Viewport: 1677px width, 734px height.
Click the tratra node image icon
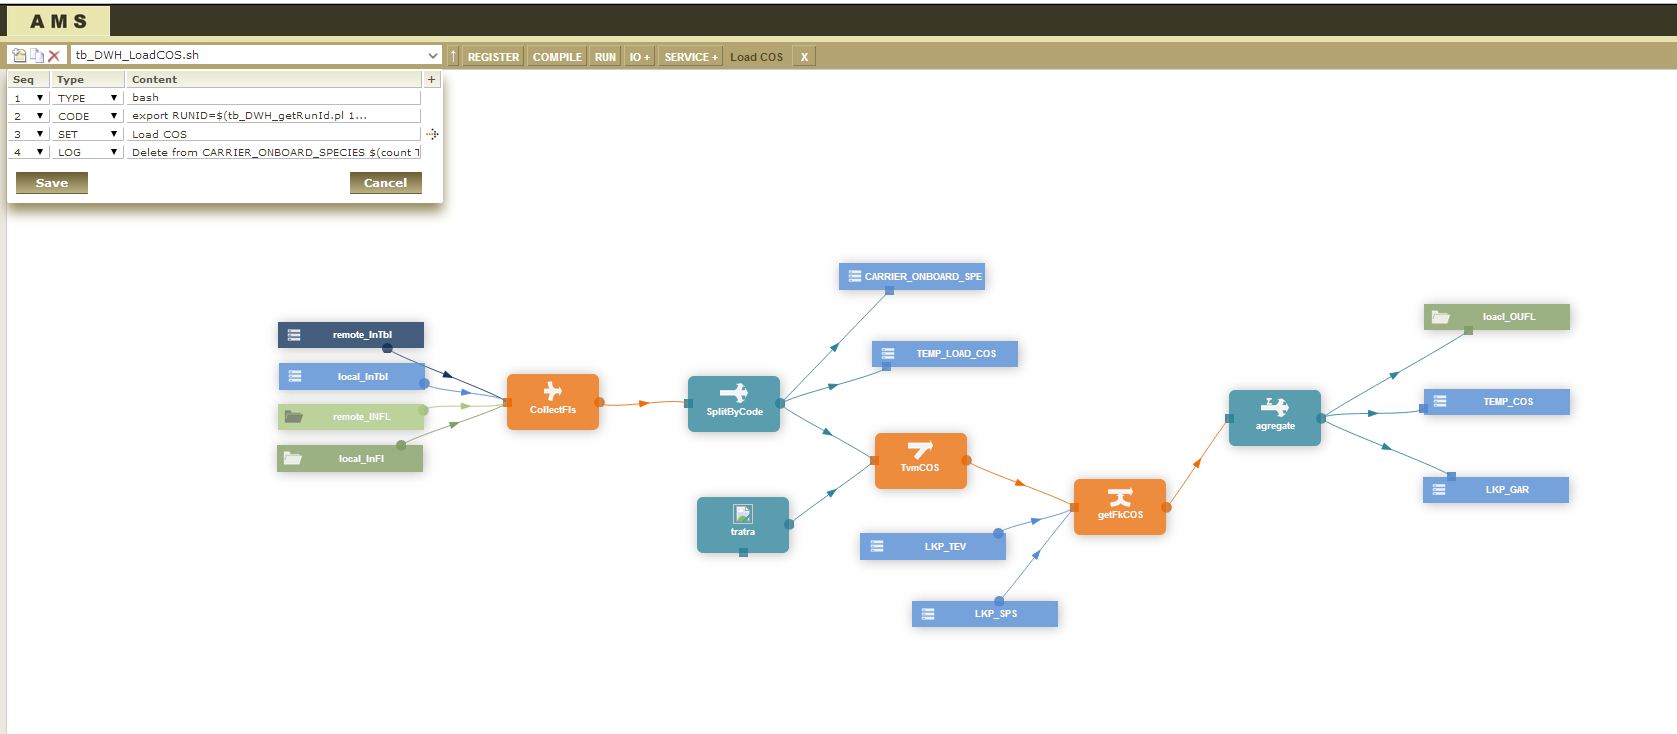pyautogui.click(x=742, y=514)
